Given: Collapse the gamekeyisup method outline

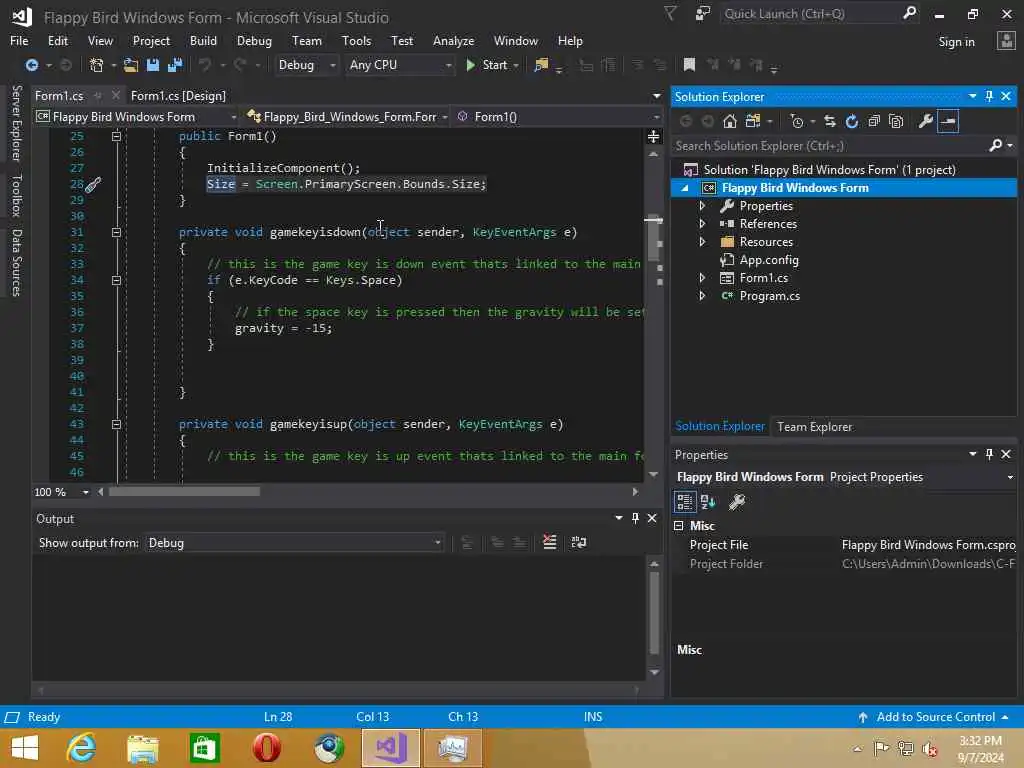Looking at the screenshot, I should coord(116,424).
